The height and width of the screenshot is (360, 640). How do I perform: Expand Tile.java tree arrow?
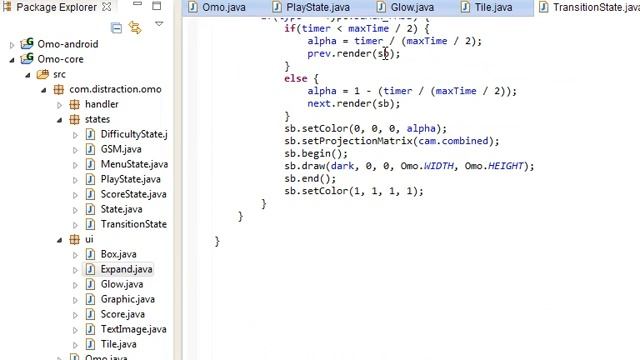[x=76, y=345]
